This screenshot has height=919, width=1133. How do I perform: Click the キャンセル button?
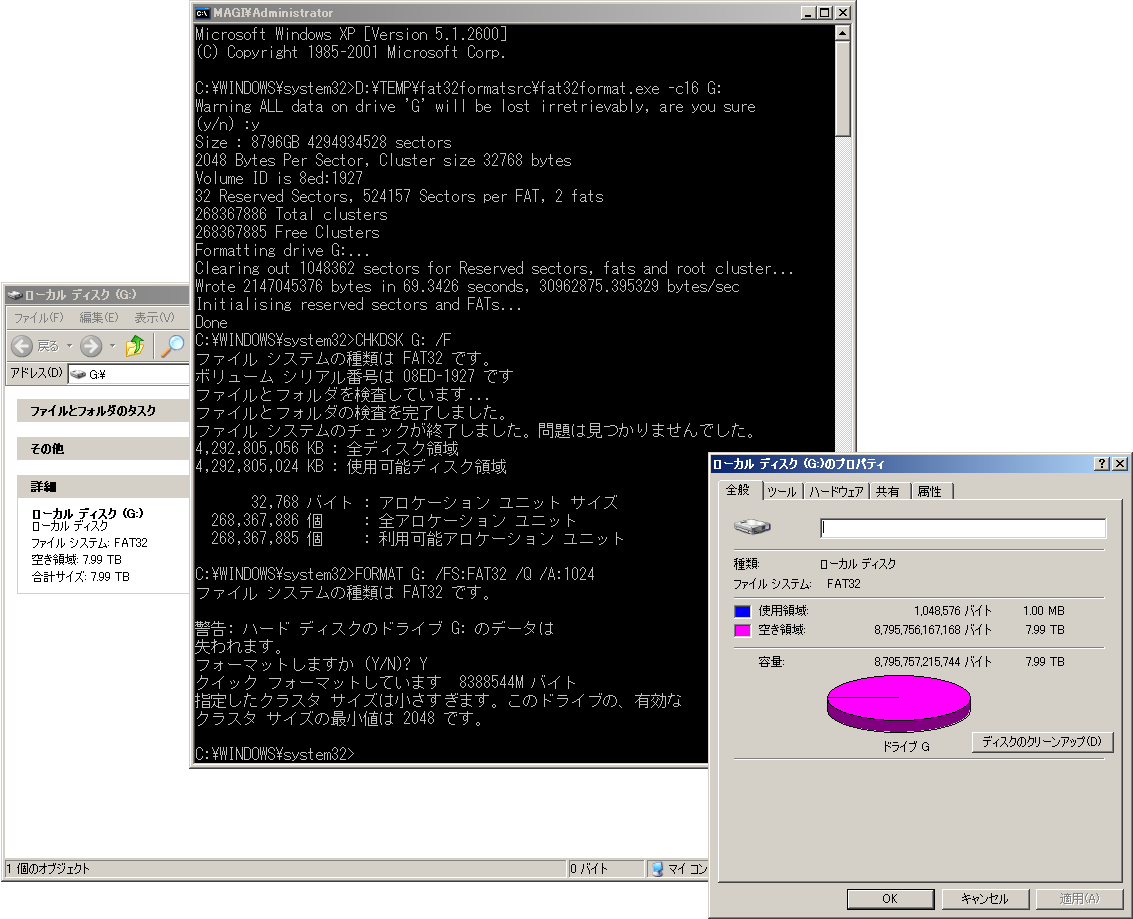tap(984, 899)
